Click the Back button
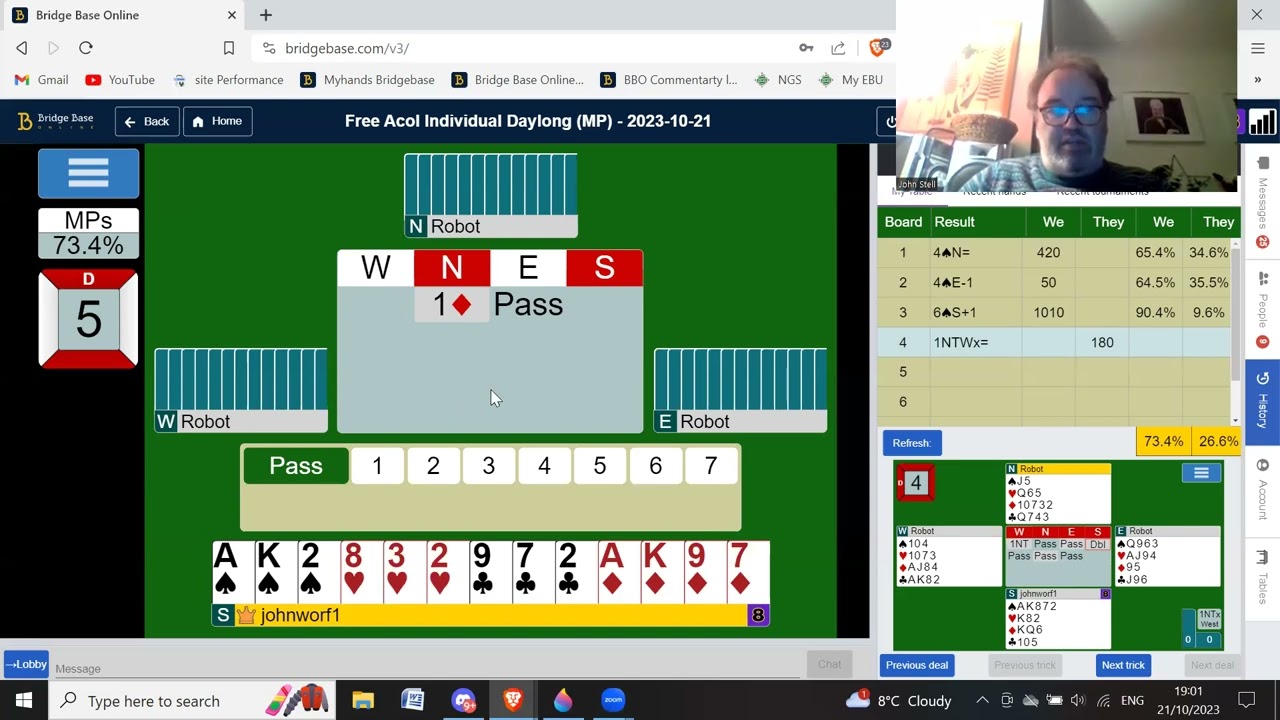The image size is (1280, 720). 146,121
